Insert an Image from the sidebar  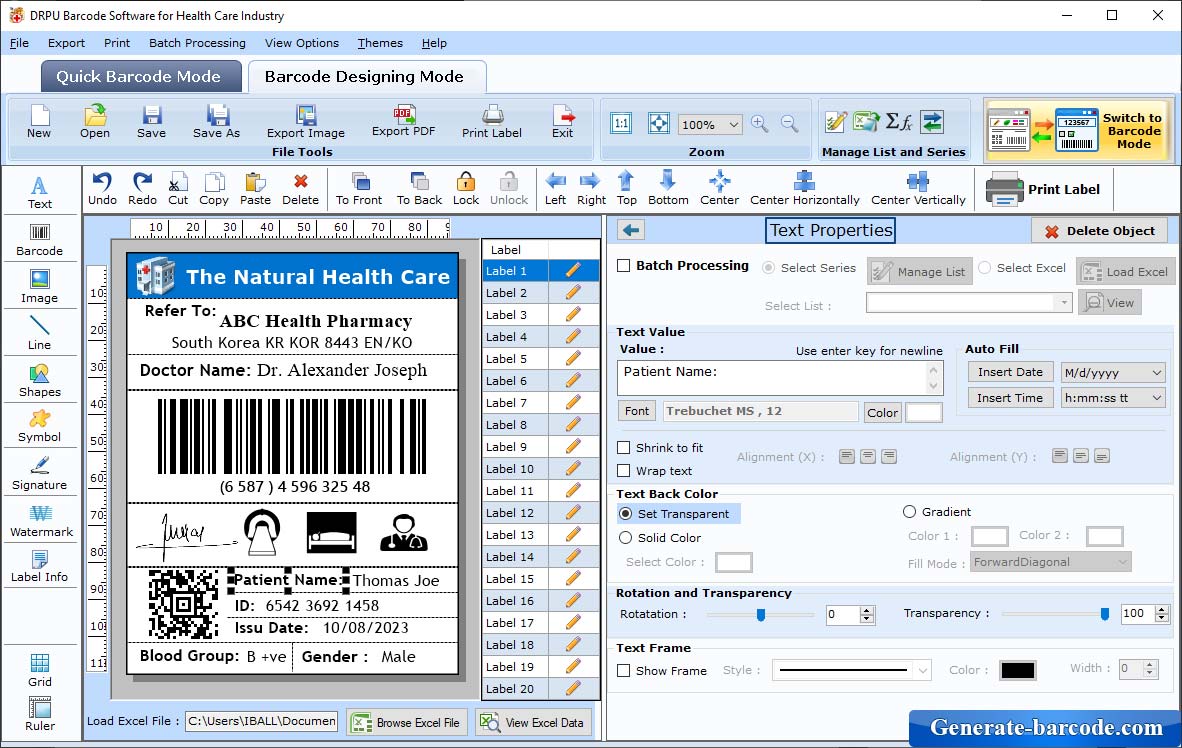click(40, 287)
